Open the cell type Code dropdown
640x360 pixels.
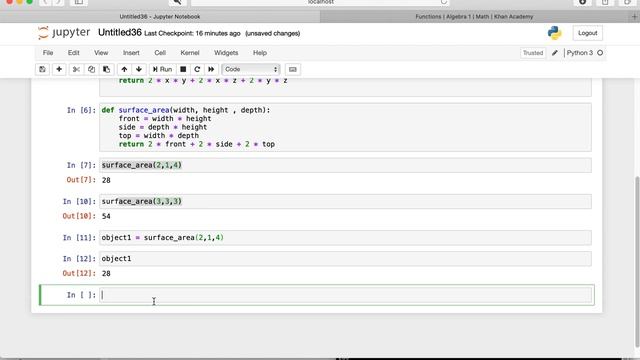click(x=251, y=69)
